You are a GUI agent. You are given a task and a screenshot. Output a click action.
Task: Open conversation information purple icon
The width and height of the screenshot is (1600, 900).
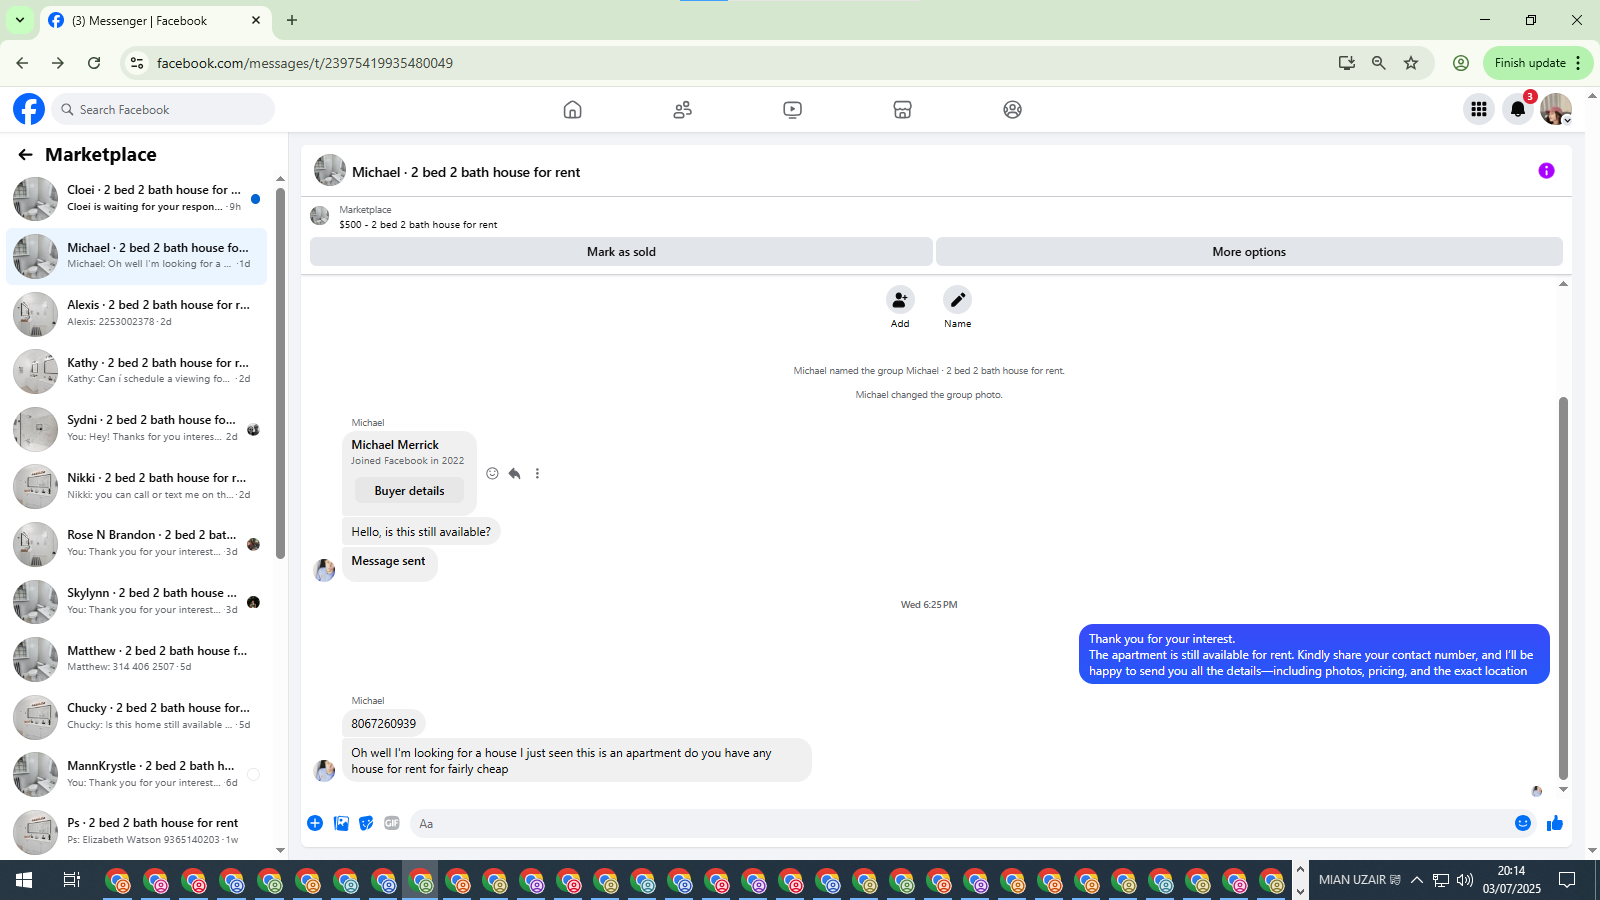click(x=1546, y=171)
